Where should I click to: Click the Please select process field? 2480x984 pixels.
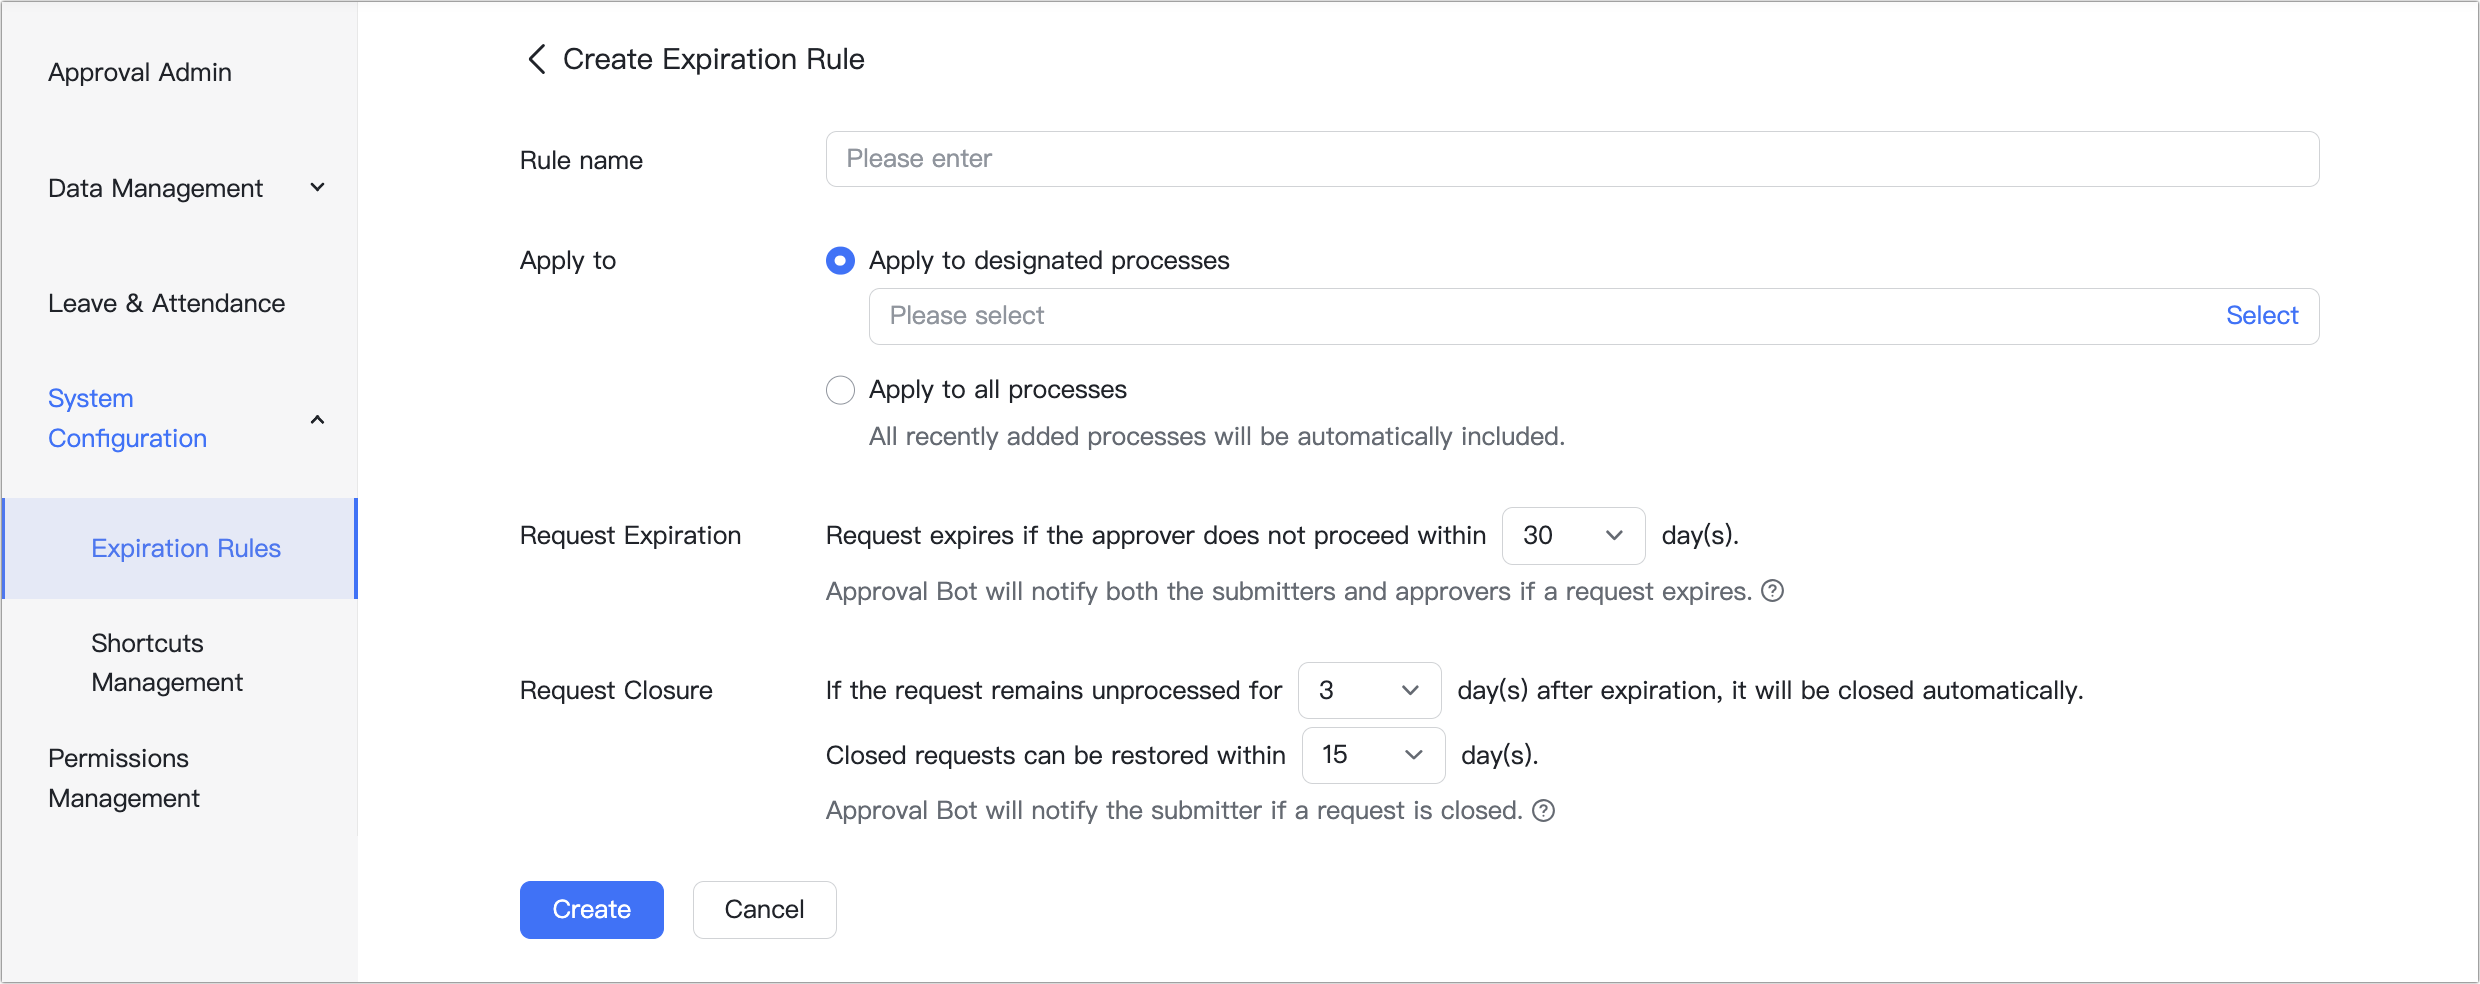coord(1400,315)
